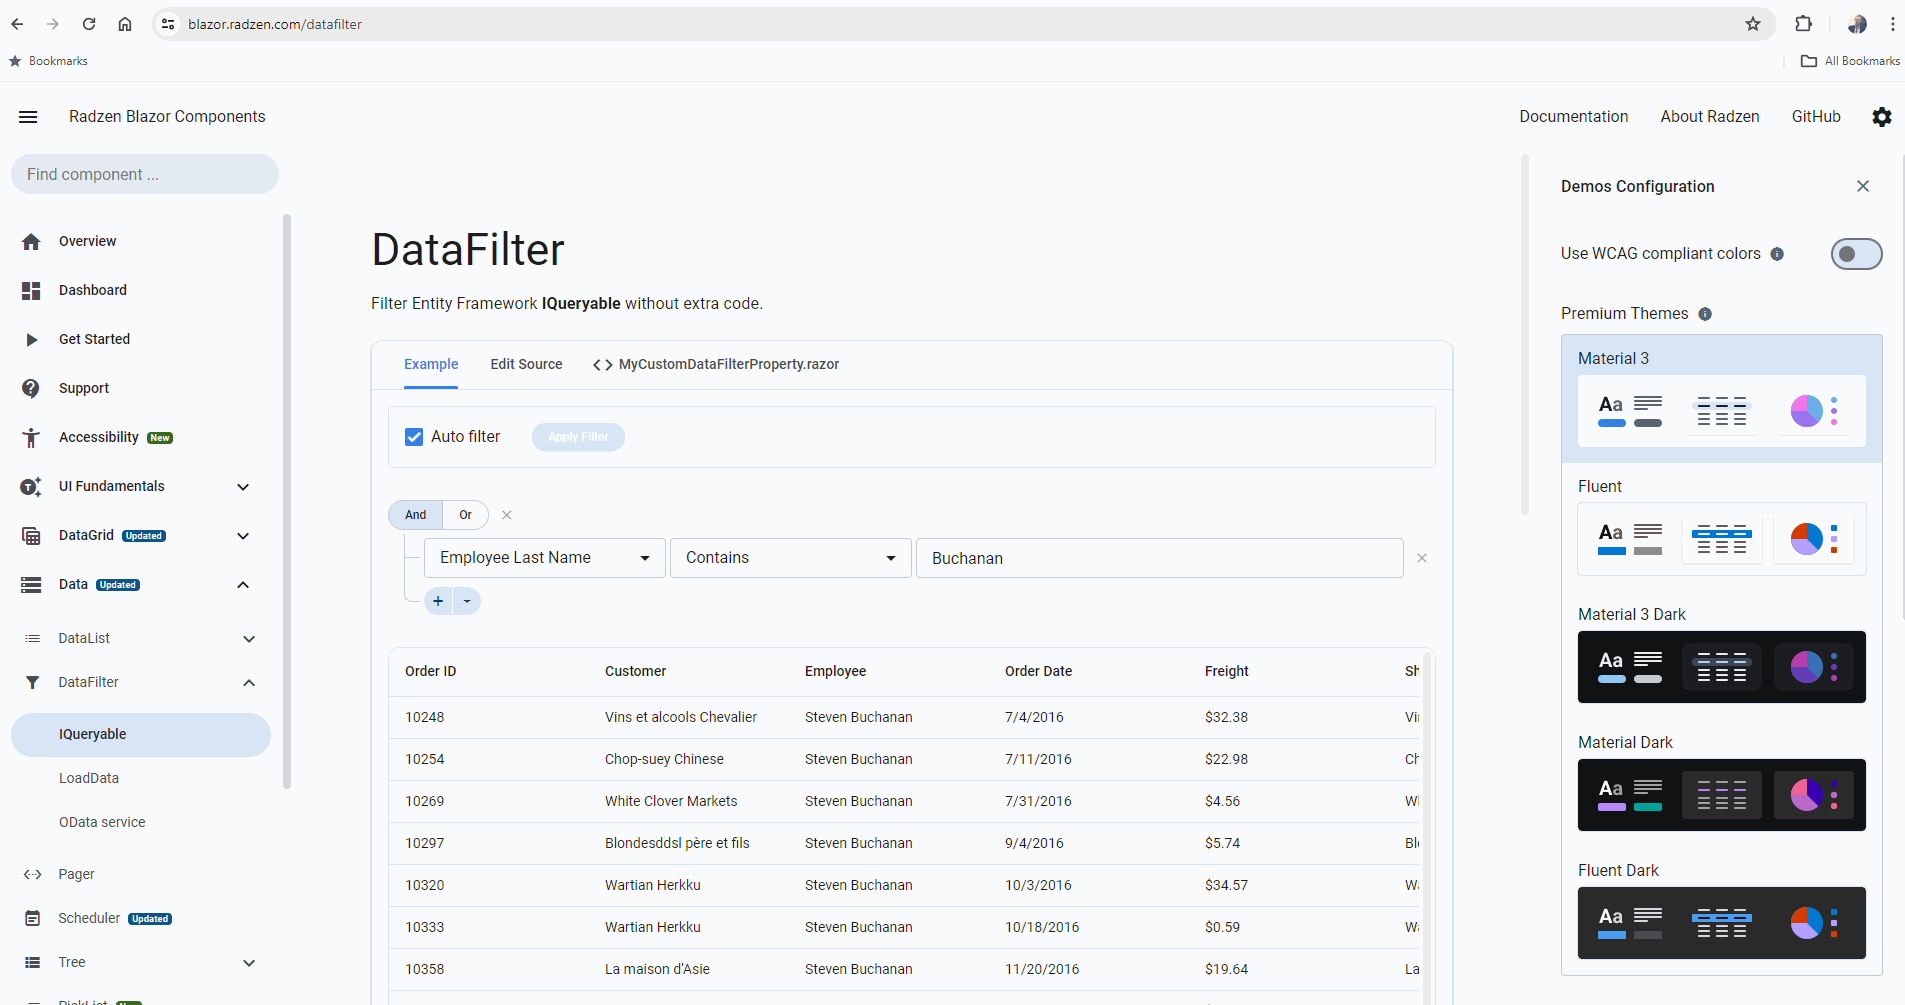
Task: Toggle Use WCAG compliant colors switch
Action: pyautogui.click(x=1856, y=254)
